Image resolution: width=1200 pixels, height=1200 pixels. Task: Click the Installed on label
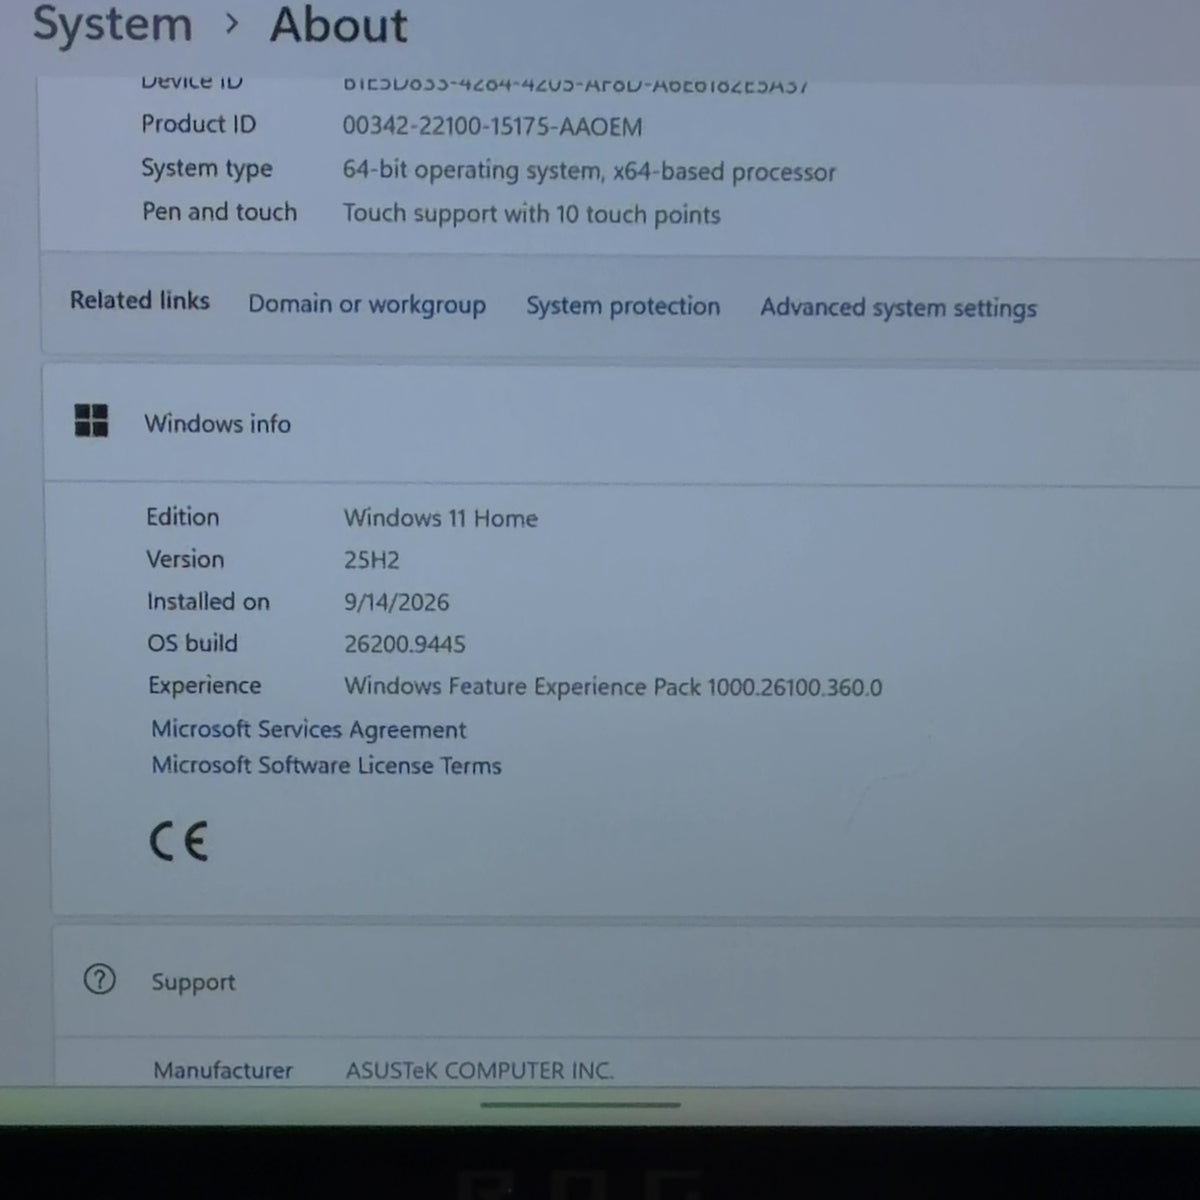click(209, 601)
